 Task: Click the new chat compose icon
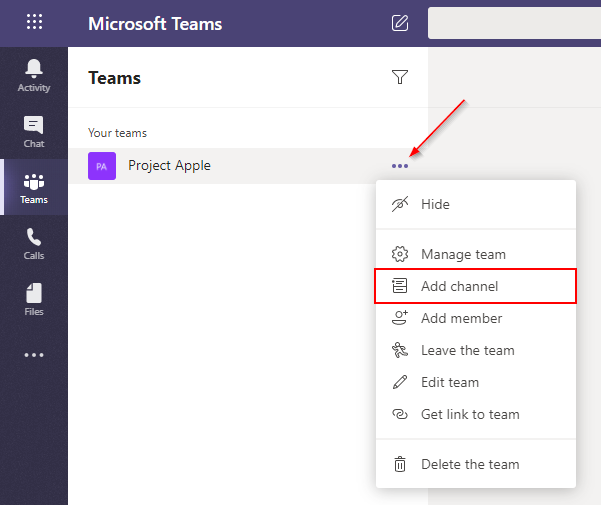400,23
